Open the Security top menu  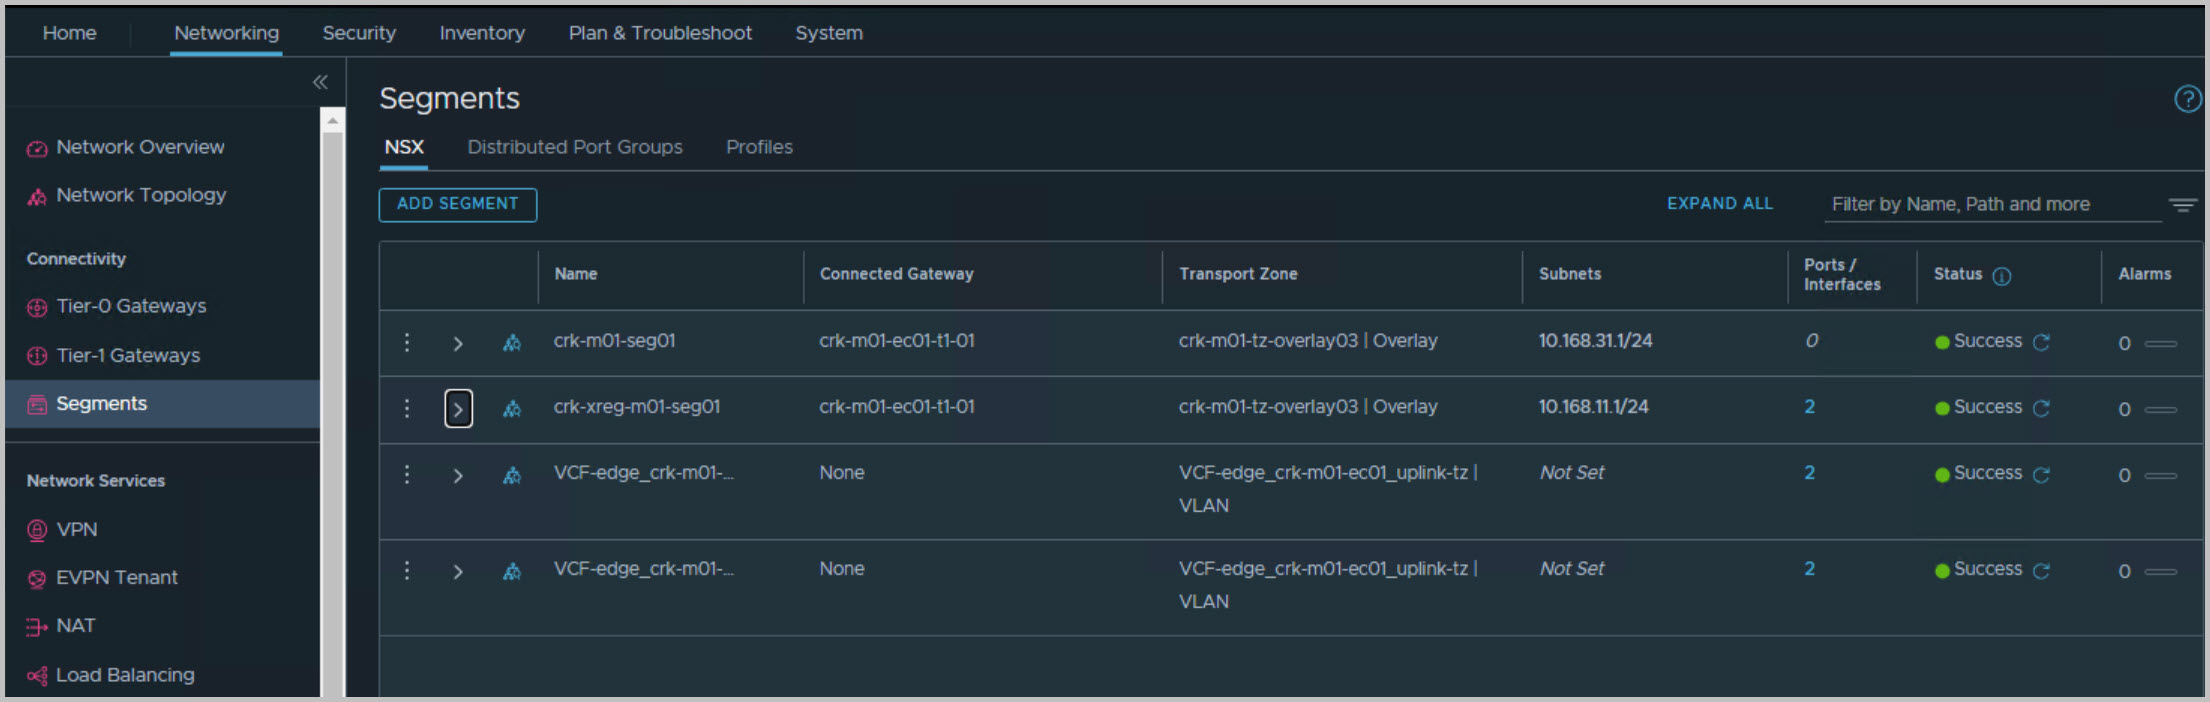point(359,33)
